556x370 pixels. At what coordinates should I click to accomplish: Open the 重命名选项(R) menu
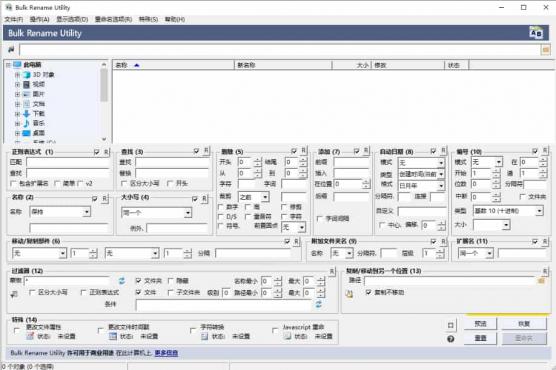coord(113,19)
